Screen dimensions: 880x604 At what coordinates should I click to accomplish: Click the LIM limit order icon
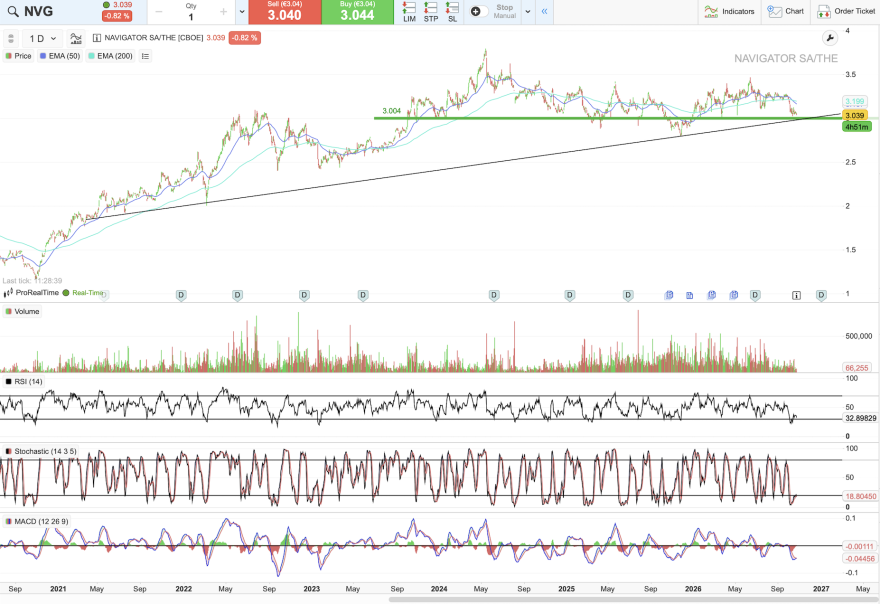point(409,11)
